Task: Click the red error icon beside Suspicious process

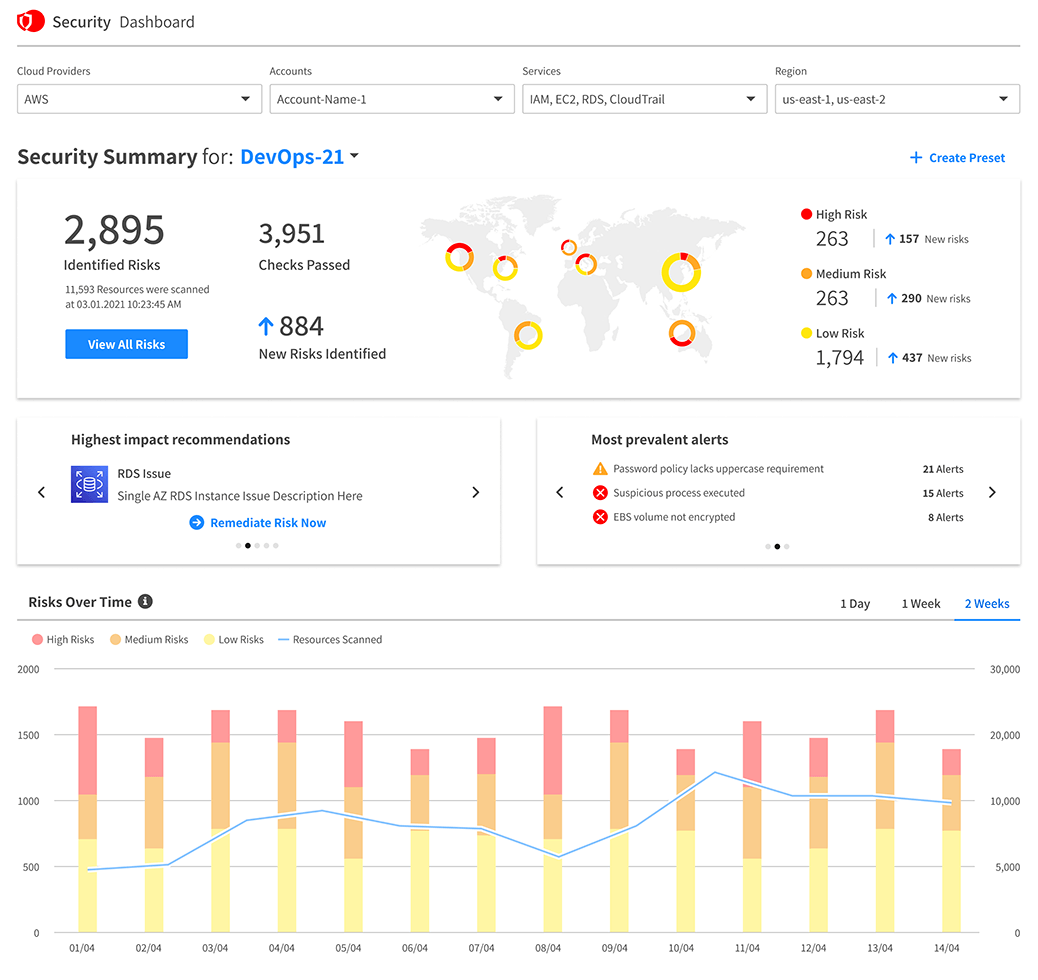Action: 600,493
